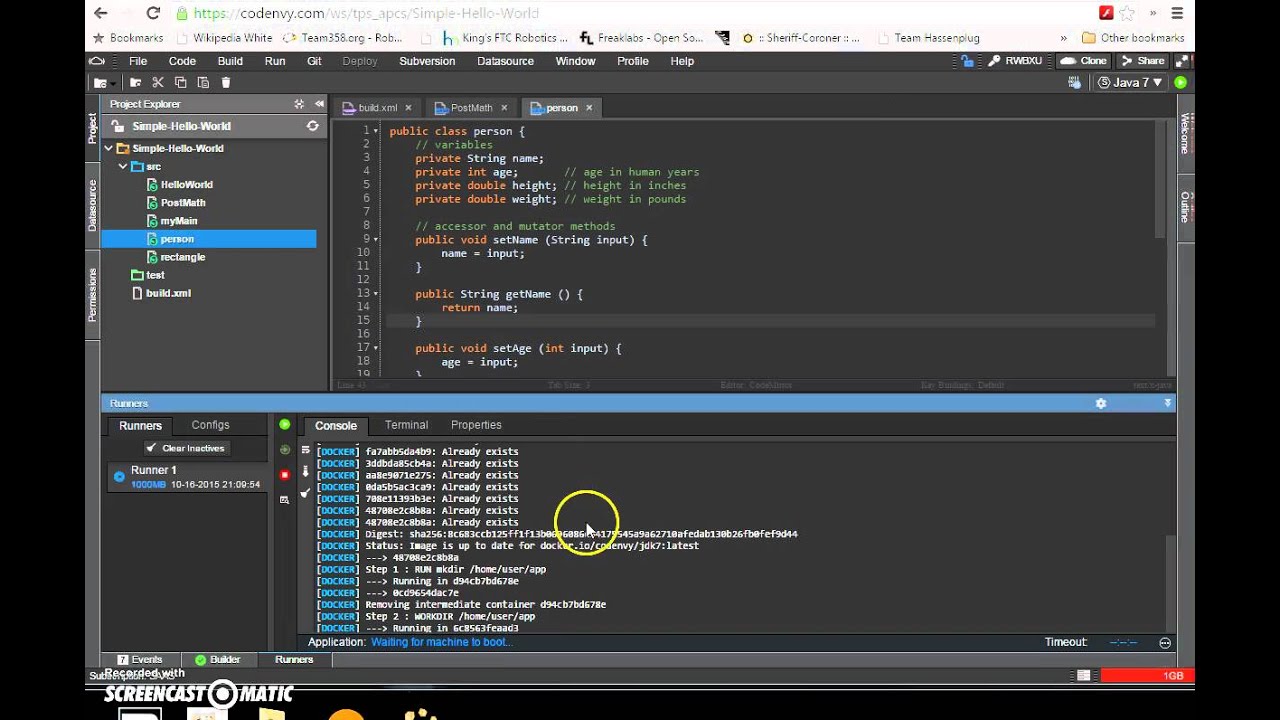
Task: Click the Clone button
Action: click(1084, 61)
